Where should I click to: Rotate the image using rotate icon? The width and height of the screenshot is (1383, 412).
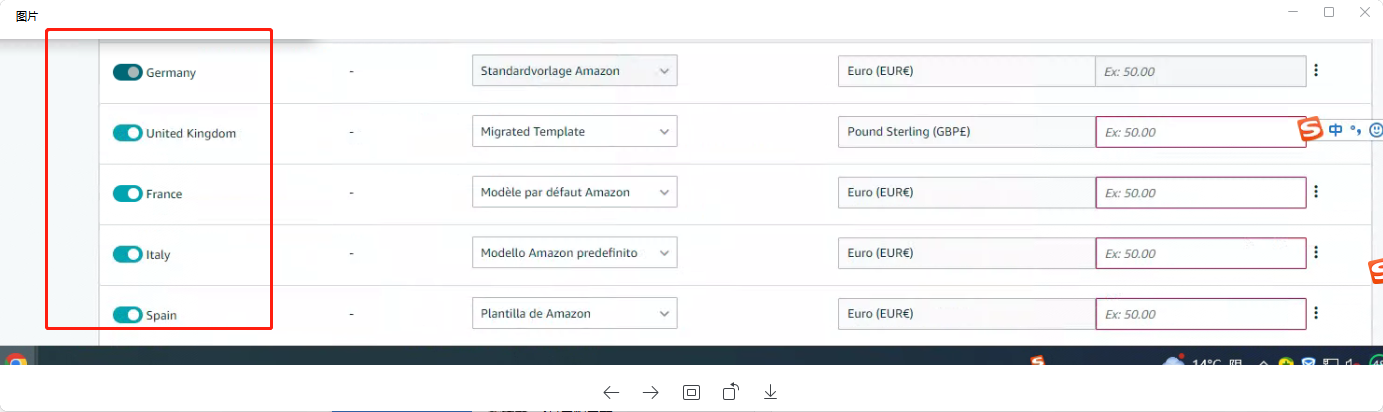(730, 391)
